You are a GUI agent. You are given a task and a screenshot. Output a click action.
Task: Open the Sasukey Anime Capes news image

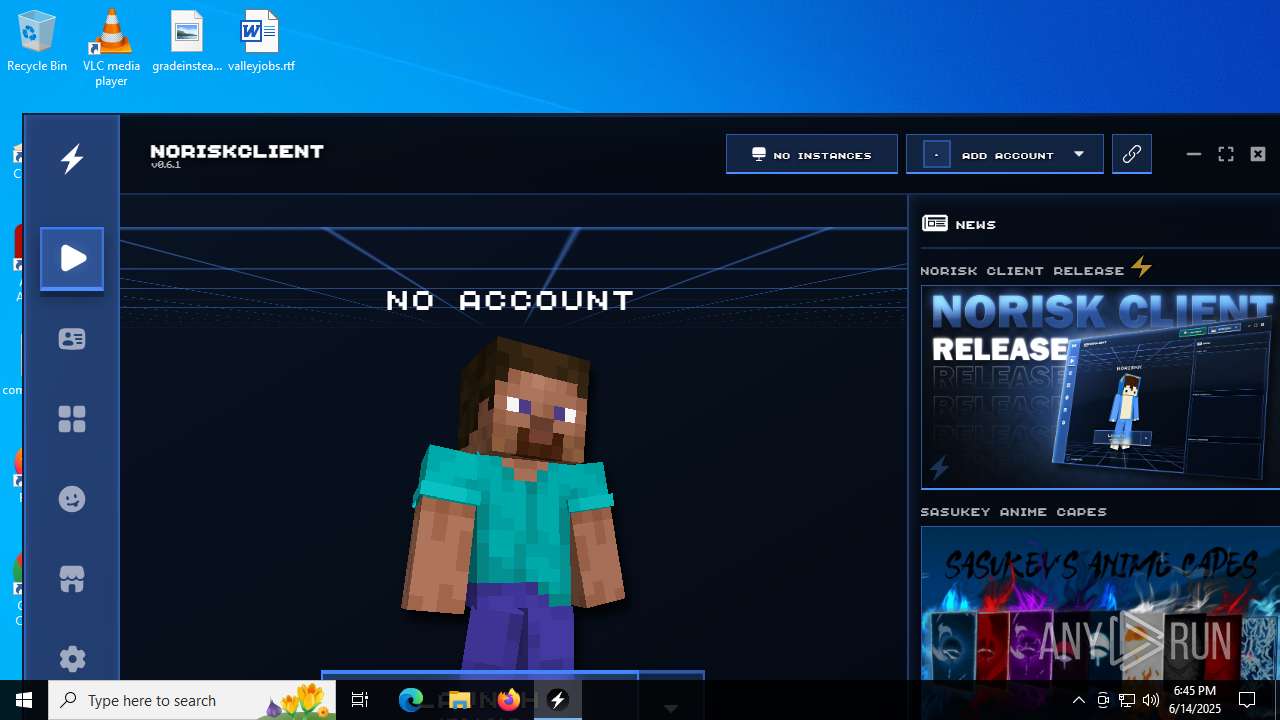coord(1100,603)
